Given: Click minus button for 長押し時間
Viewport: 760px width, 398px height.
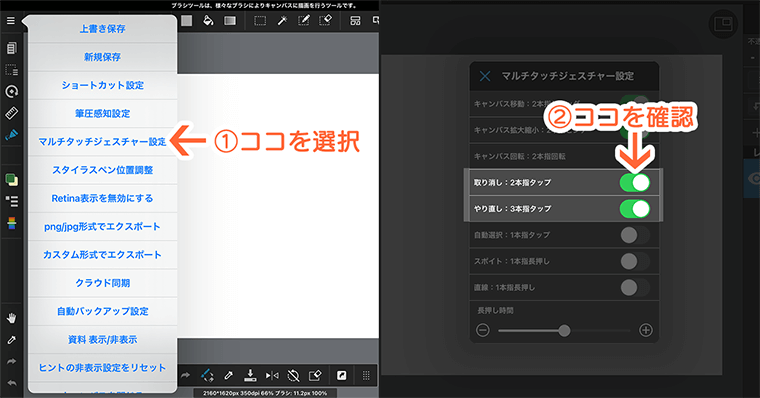Looking at the screenshot, I should (x=483, y=330).
